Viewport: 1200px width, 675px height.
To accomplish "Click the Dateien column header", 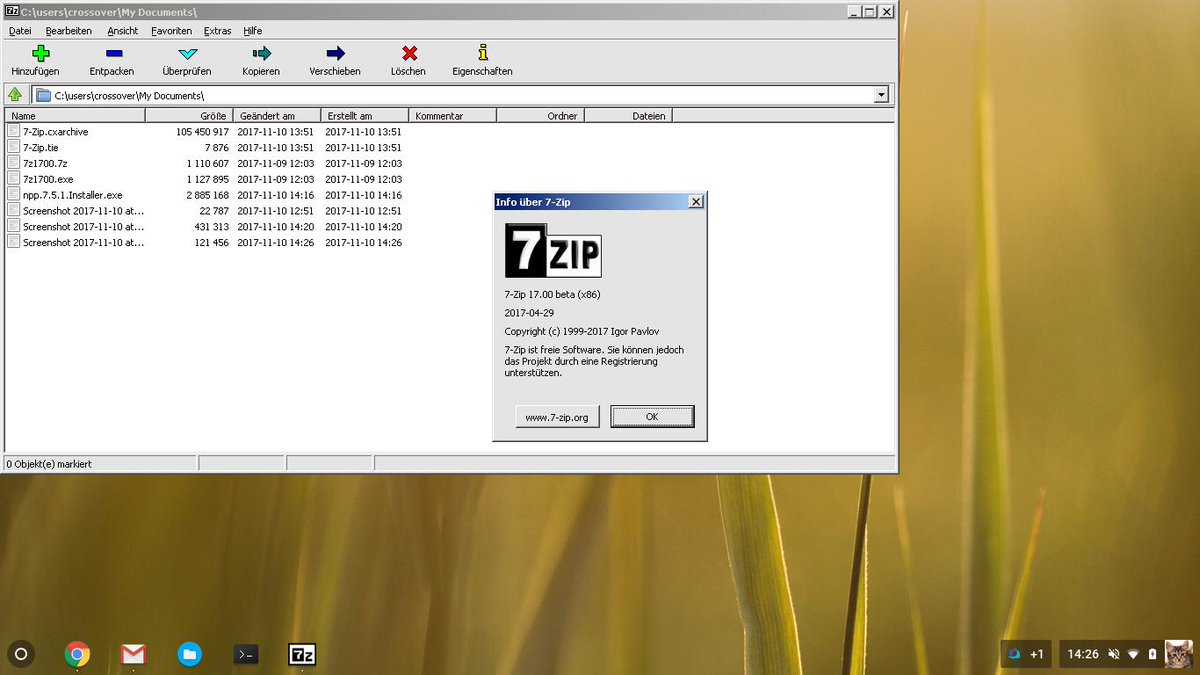I will (x=629, y=116).
